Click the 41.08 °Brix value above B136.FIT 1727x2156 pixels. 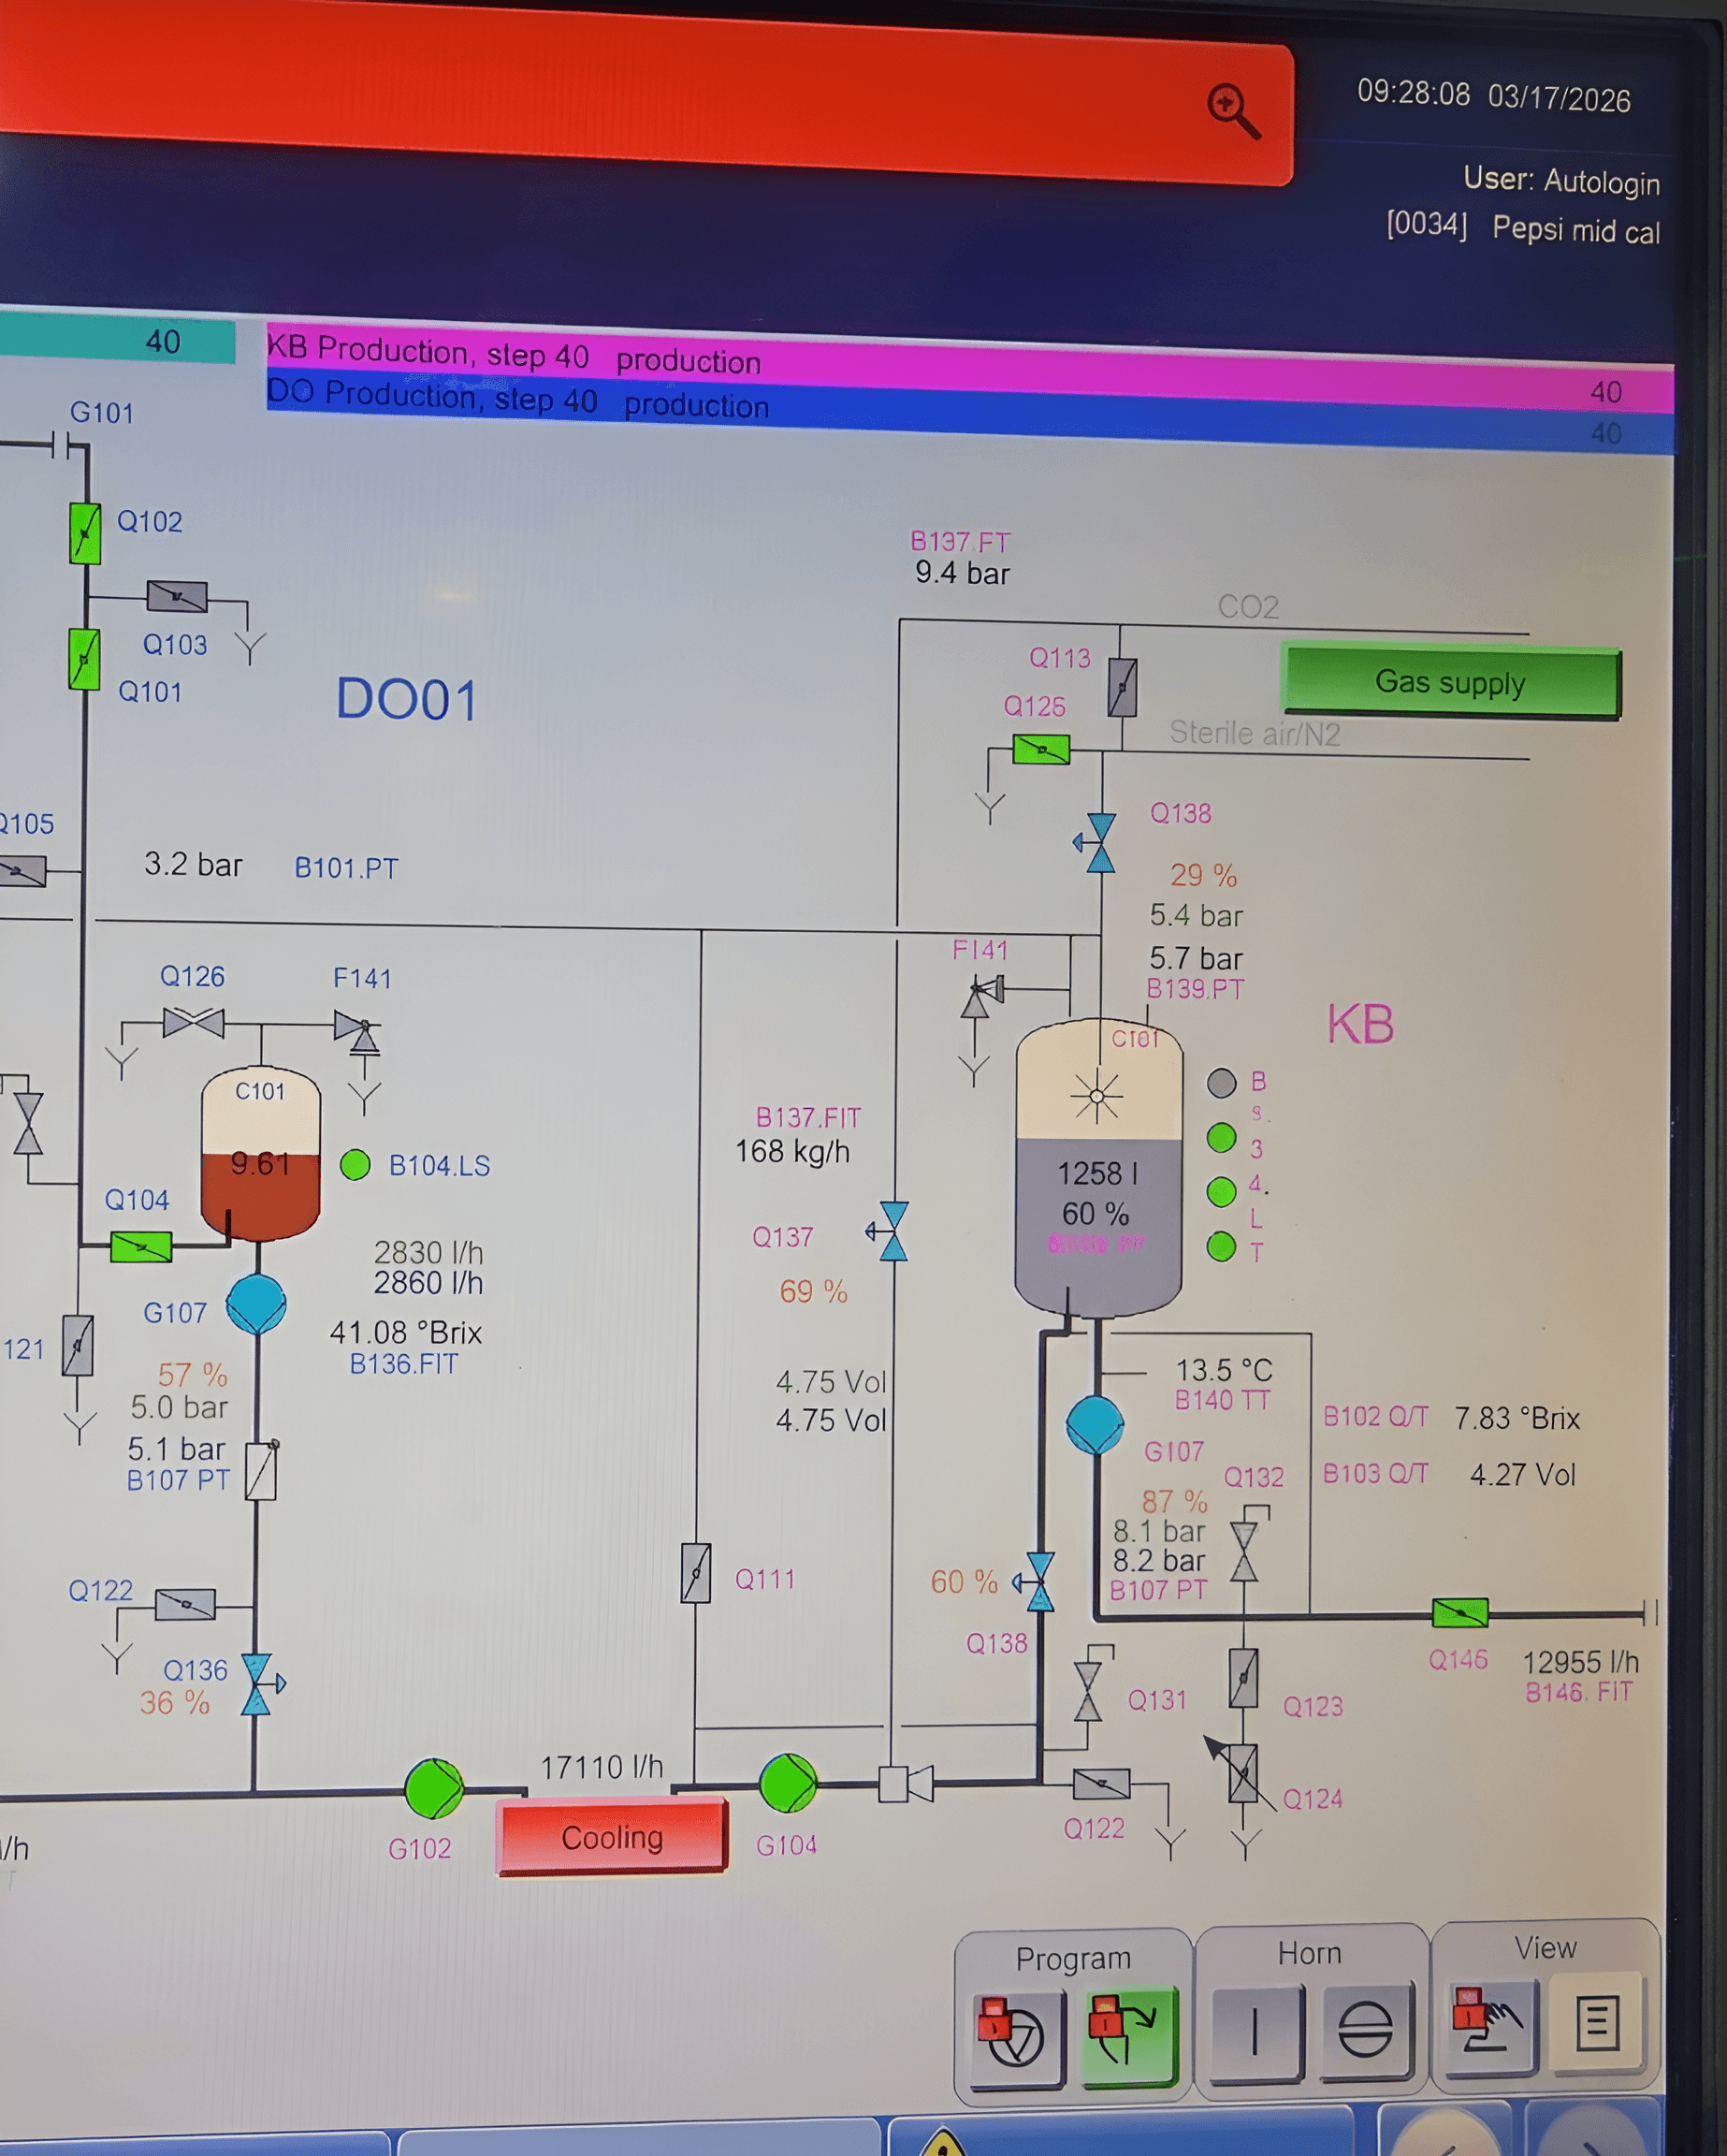pos(406,1332)
